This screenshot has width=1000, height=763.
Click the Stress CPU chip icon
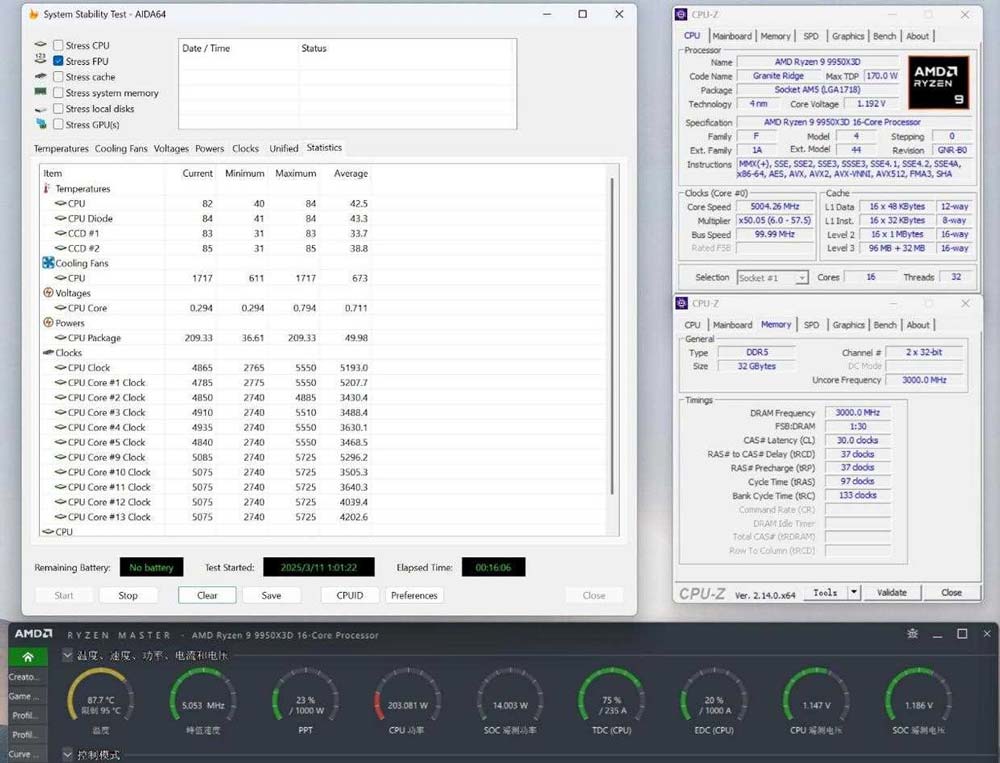click(x=41, y=45)
